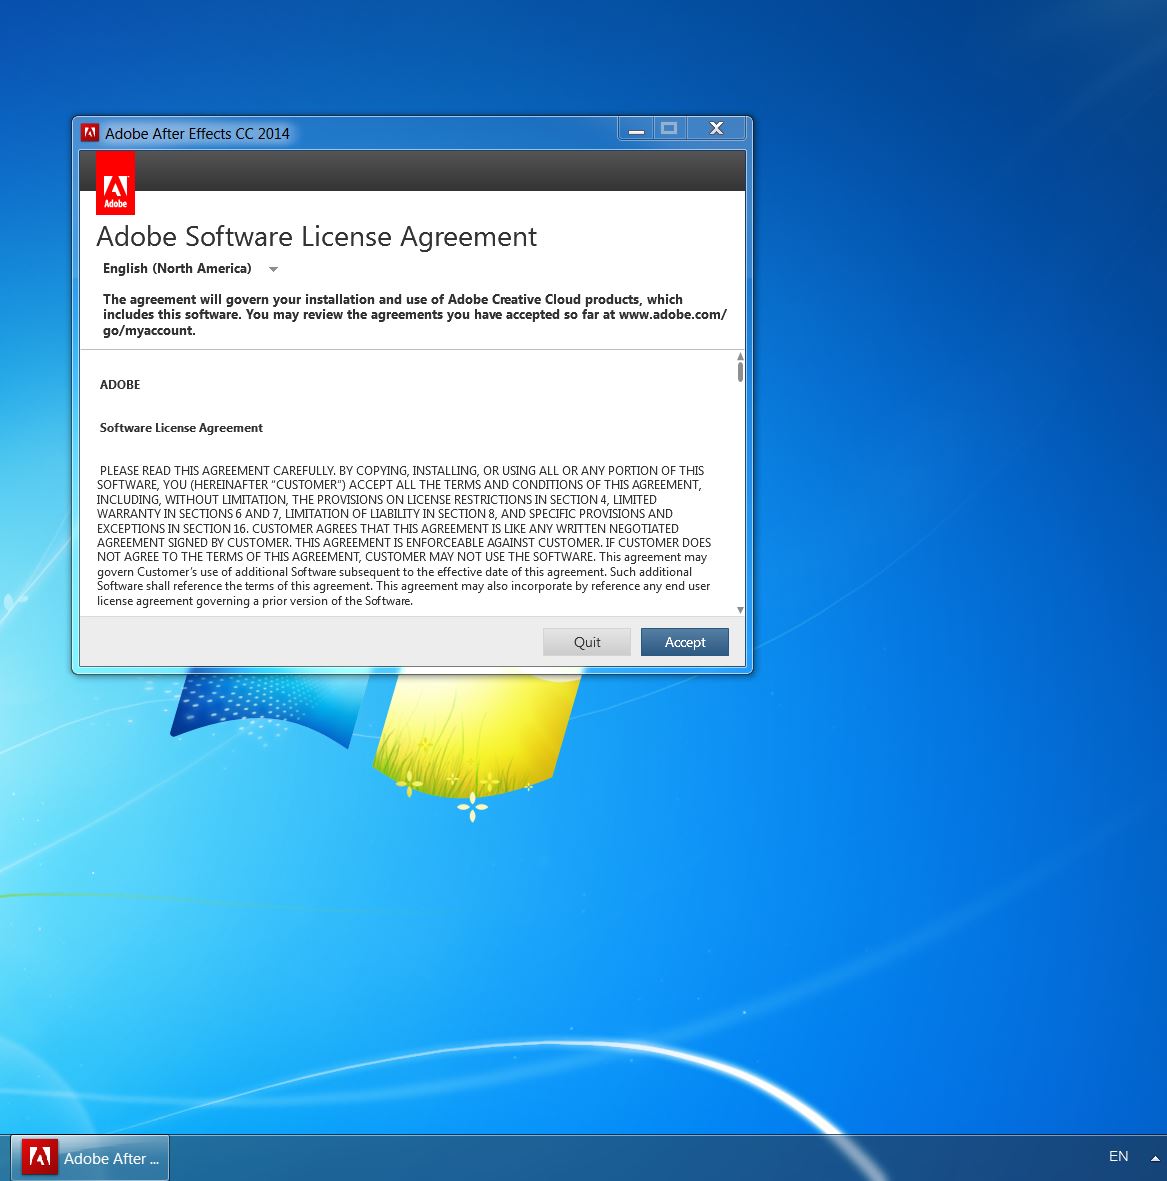
Task: Quit the After Effects installer
Action: (586, 642)
